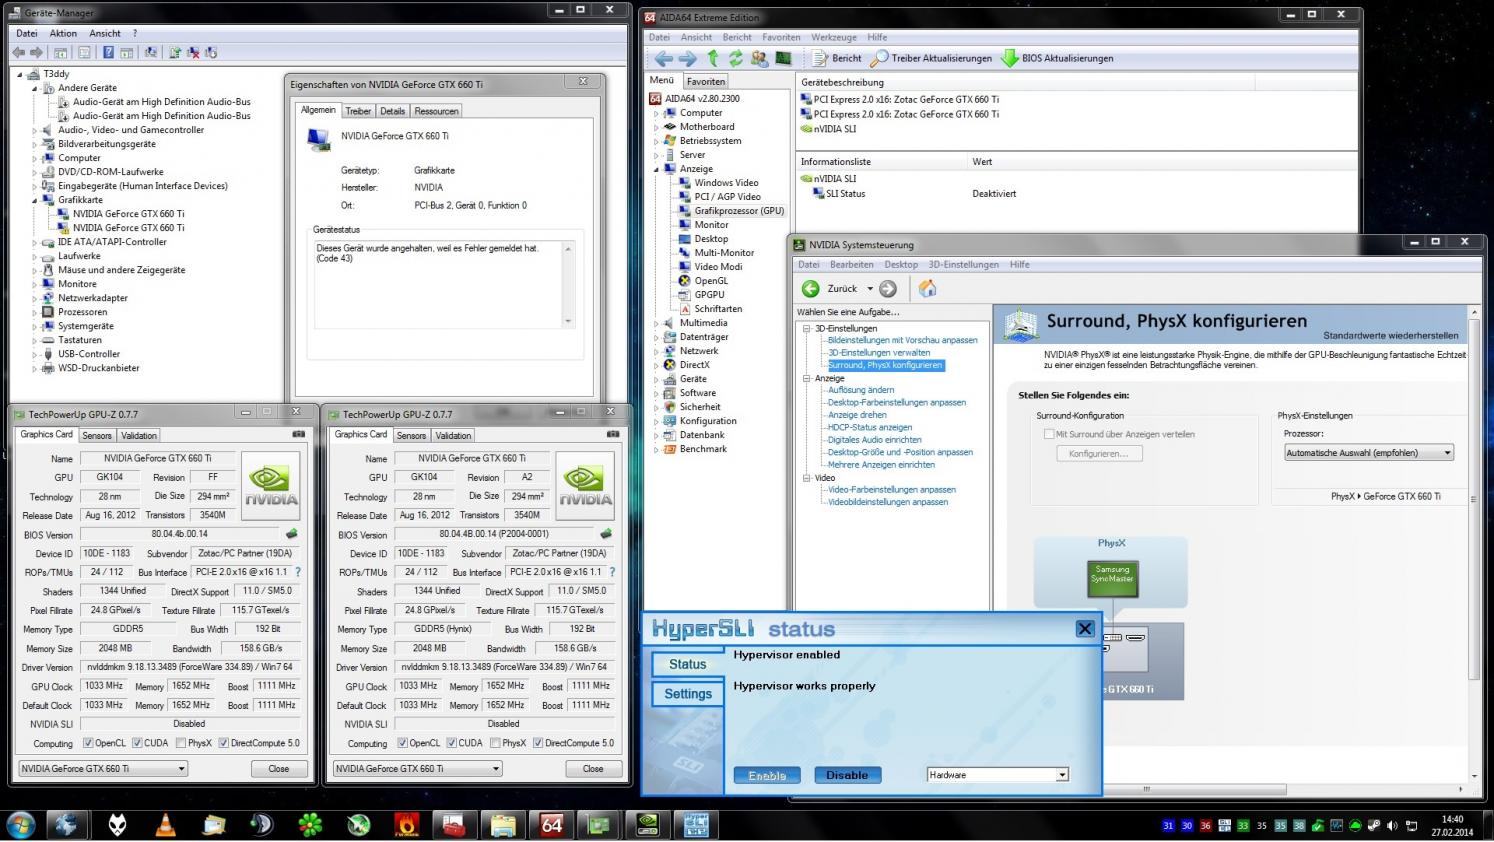
Task: Toggle PhysX checkbox in right GPU-Z window
Action: point(494,743)
